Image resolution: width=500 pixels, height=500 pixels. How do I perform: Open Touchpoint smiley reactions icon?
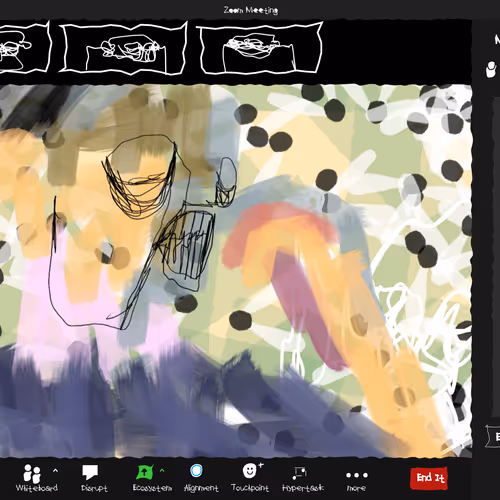249,471
